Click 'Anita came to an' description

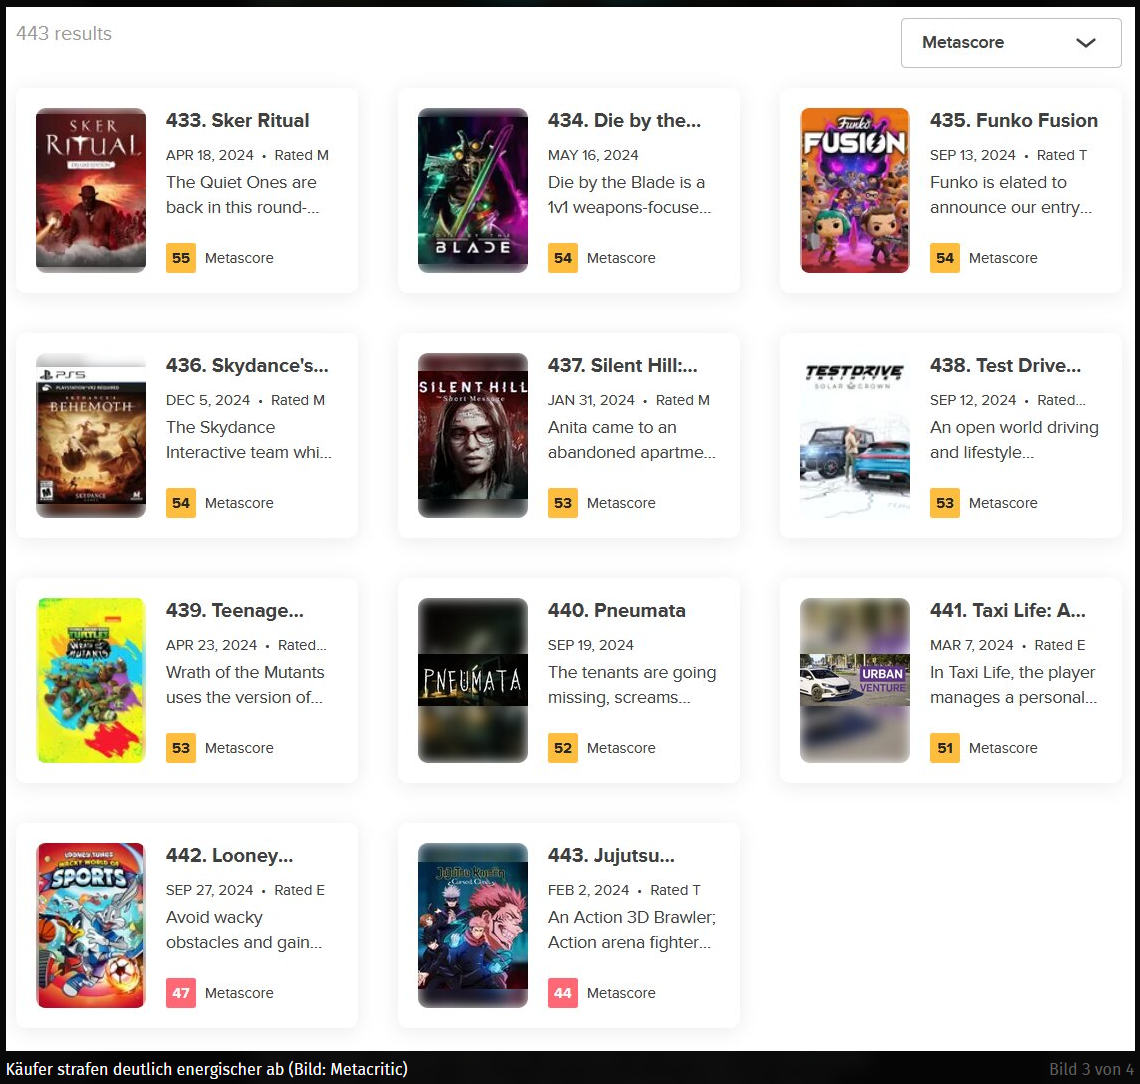631,440
